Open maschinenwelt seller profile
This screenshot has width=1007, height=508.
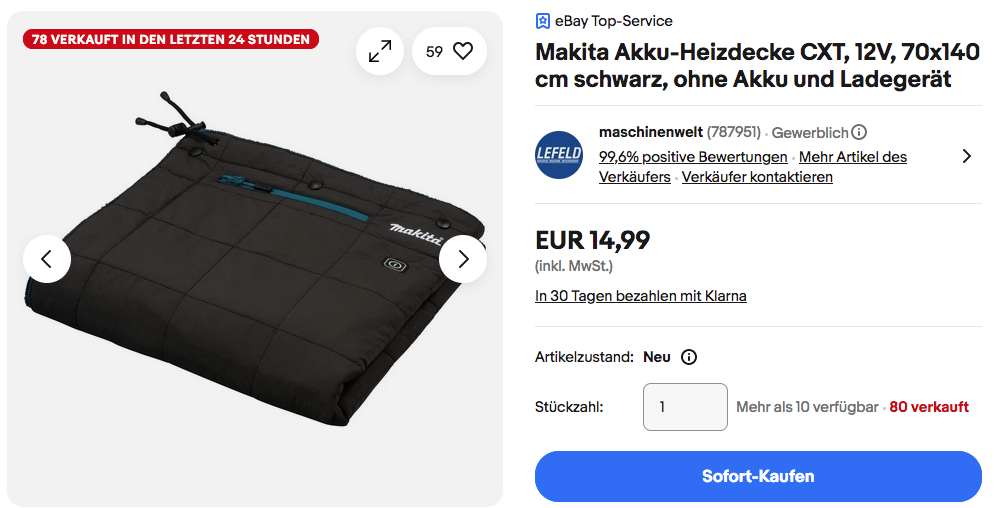tap(651, 132)
